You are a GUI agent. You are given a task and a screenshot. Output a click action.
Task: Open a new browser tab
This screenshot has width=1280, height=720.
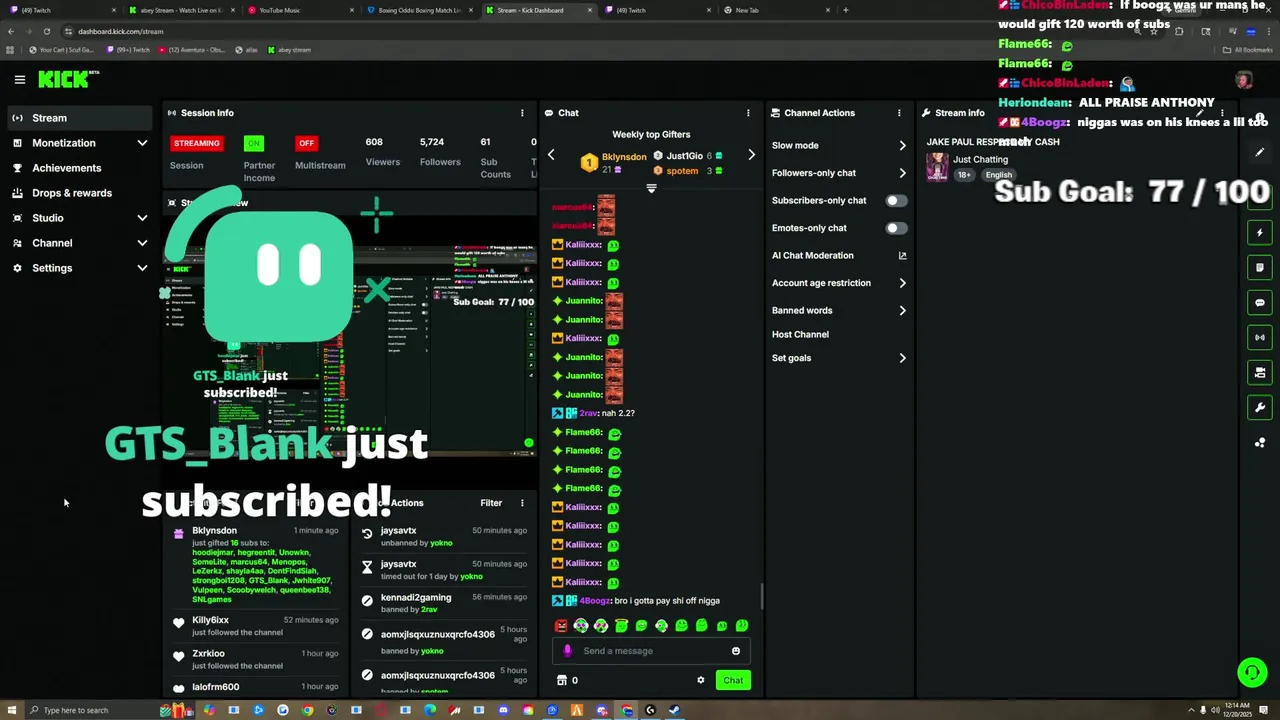point(846,10)
